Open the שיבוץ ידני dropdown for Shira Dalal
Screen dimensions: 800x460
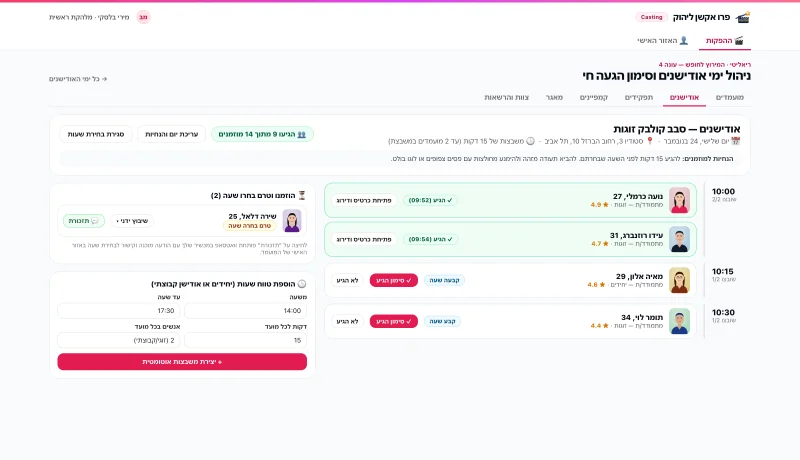click(132, 221)
